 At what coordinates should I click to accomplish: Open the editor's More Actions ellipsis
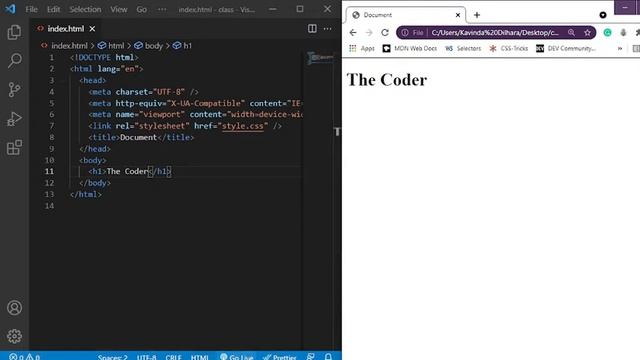coord(327,29)
